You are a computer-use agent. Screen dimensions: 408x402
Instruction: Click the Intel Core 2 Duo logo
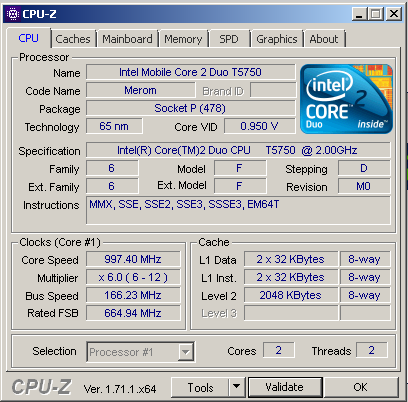pos(346,99)
